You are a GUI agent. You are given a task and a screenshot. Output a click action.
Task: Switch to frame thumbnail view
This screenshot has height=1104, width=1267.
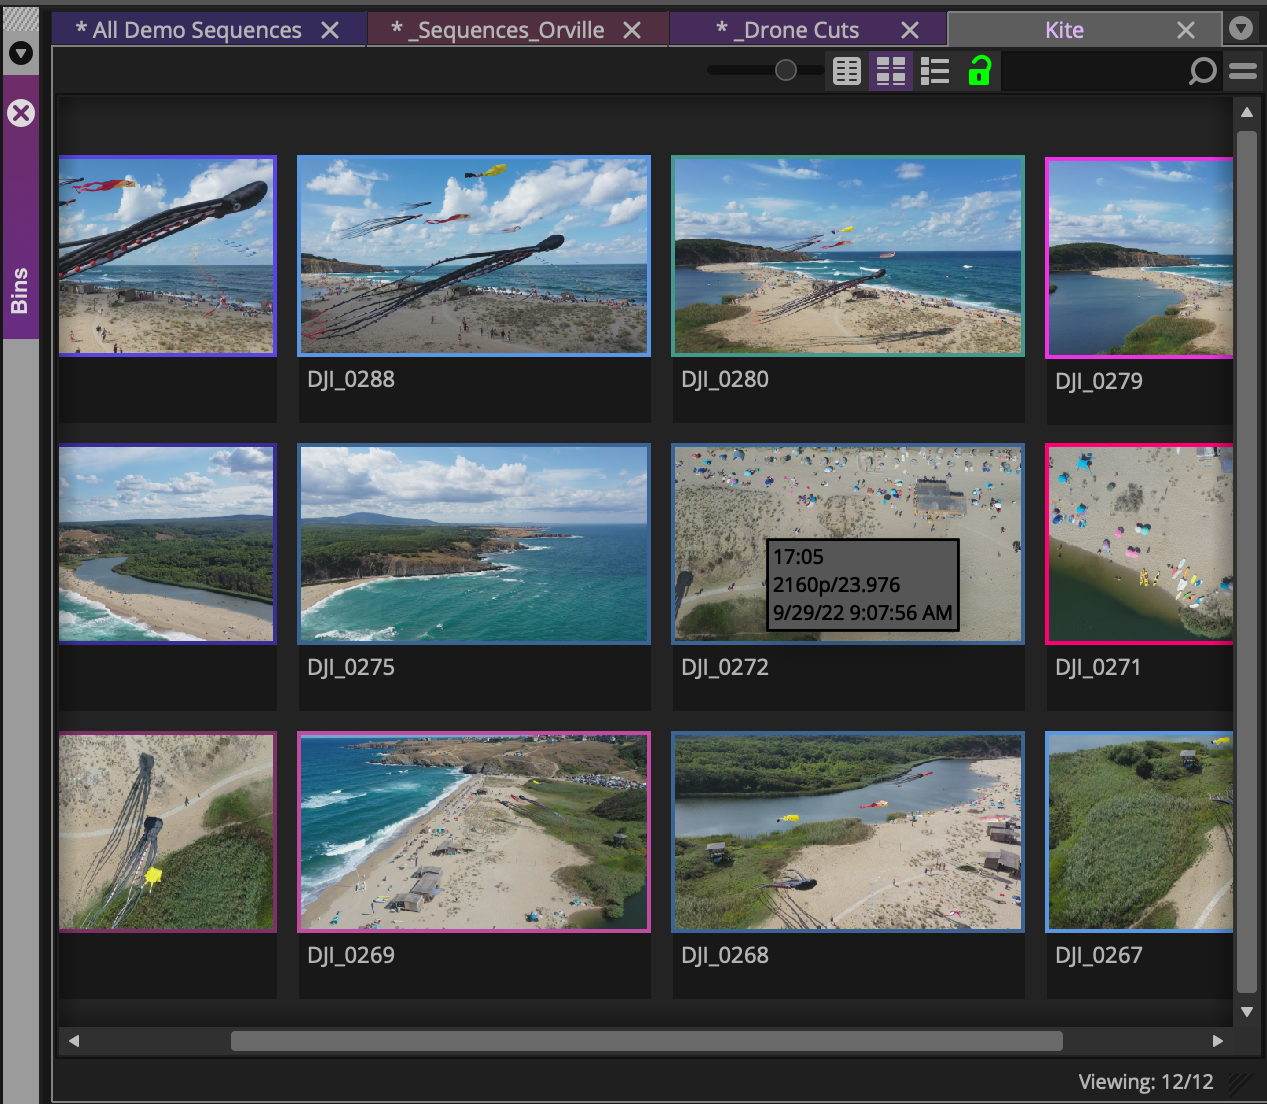[x=890, y=71]
